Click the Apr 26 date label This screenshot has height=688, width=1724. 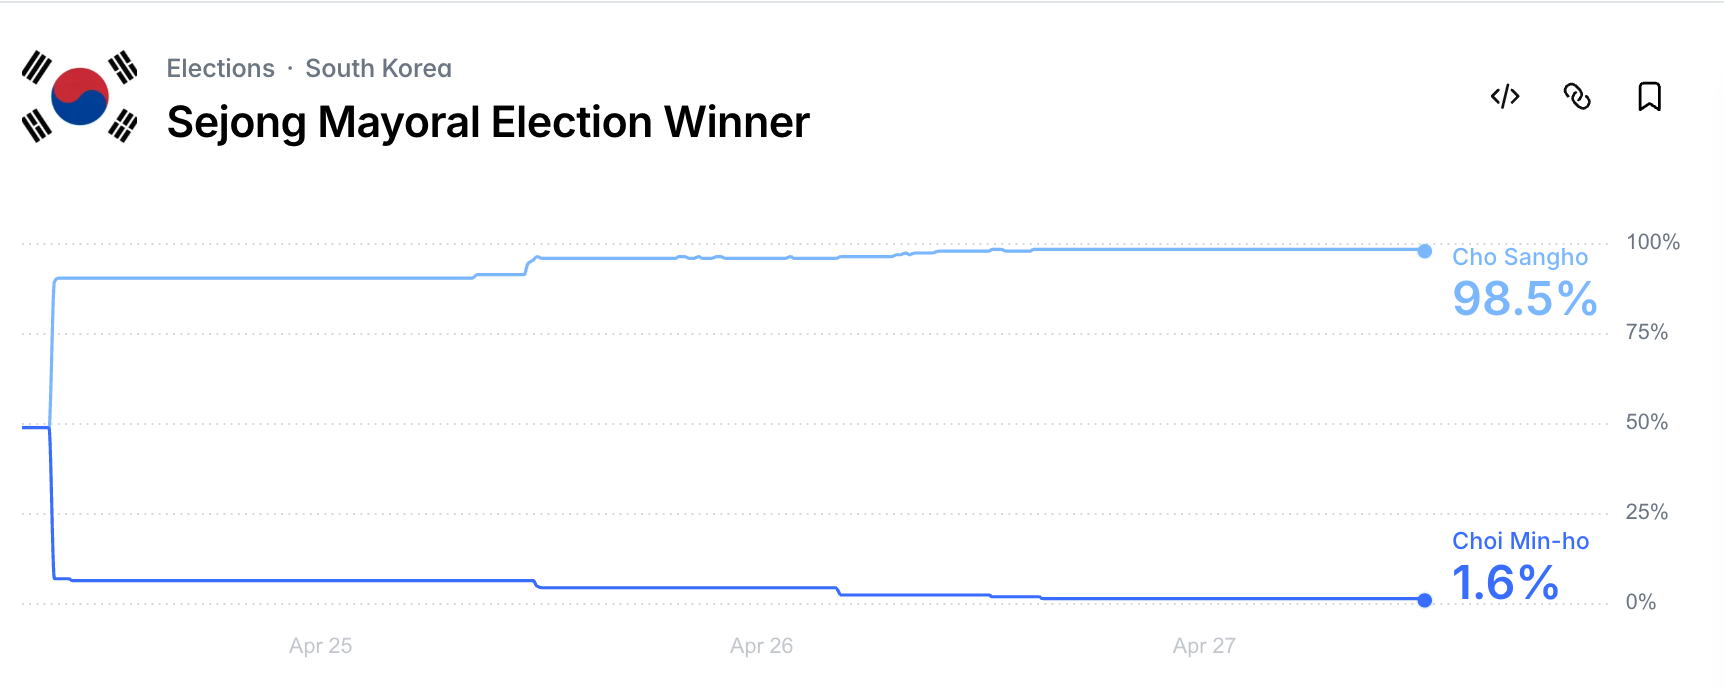pos(761,646)
